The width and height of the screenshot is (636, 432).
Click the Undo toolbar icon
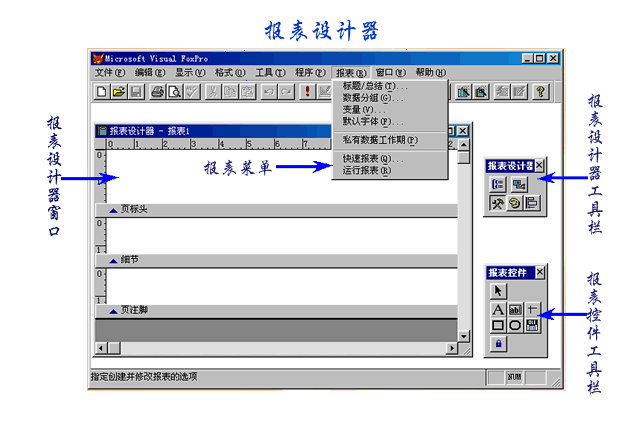tap(269, 92)
